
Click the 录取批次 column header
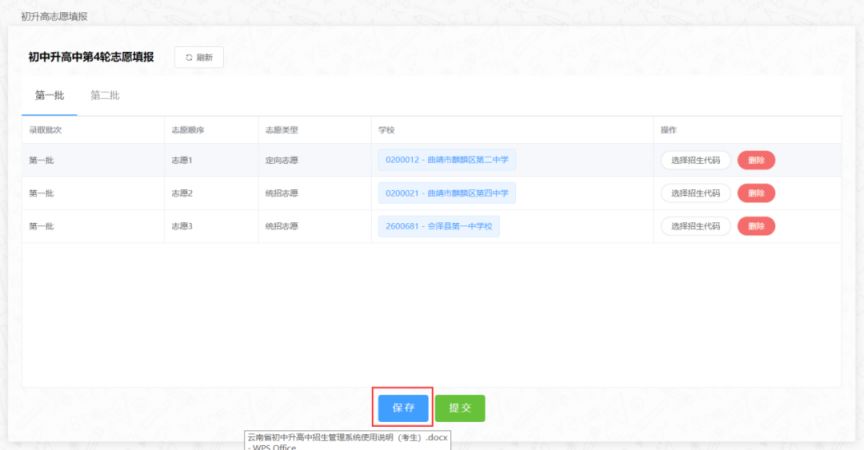click(x=45, y=130)
